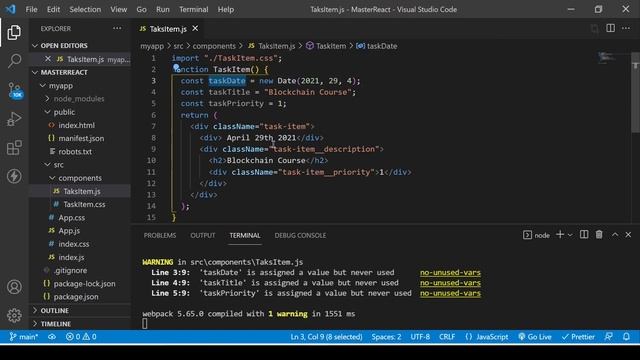Kill the terminal with trash icon
This screenshot has height=360, width=640.
pyautogui.click(x=599, y=234)
